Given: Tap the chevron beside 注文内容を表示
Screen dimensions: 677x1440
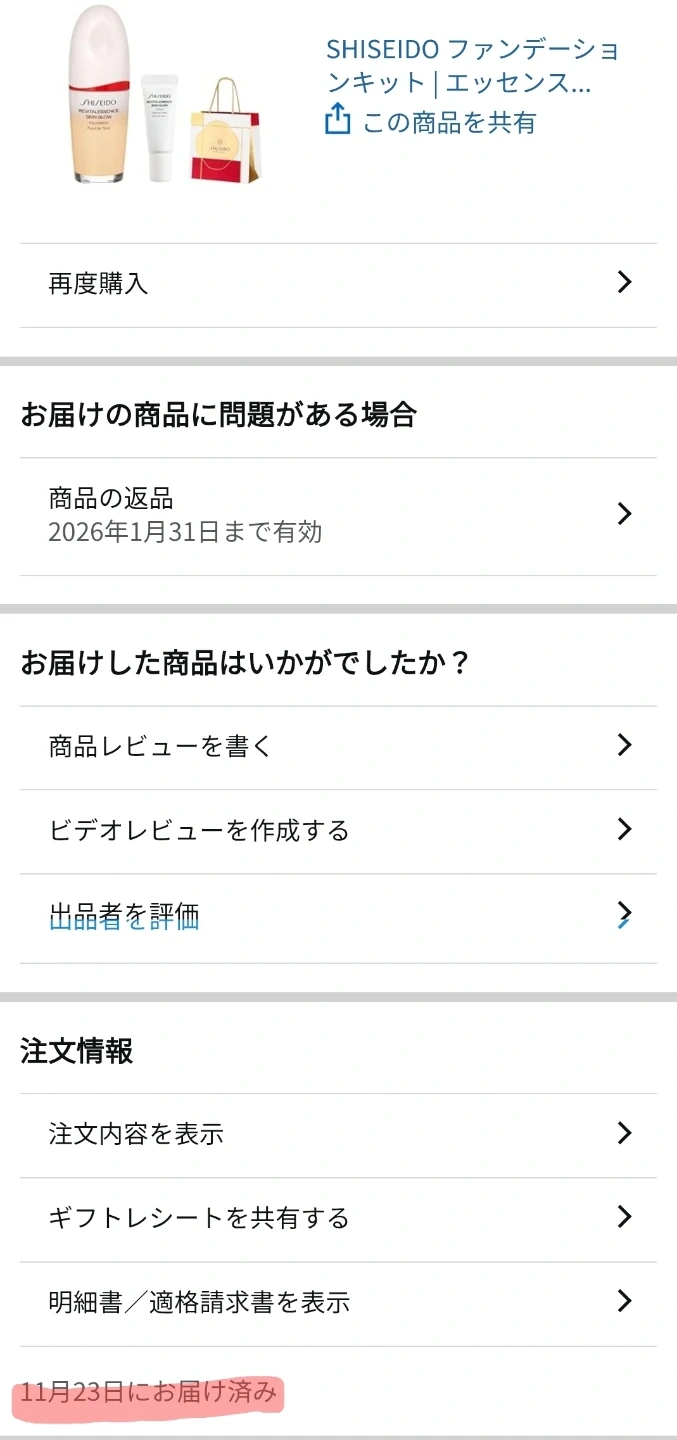Looking at the screenshot, I should coord(625,1133).
